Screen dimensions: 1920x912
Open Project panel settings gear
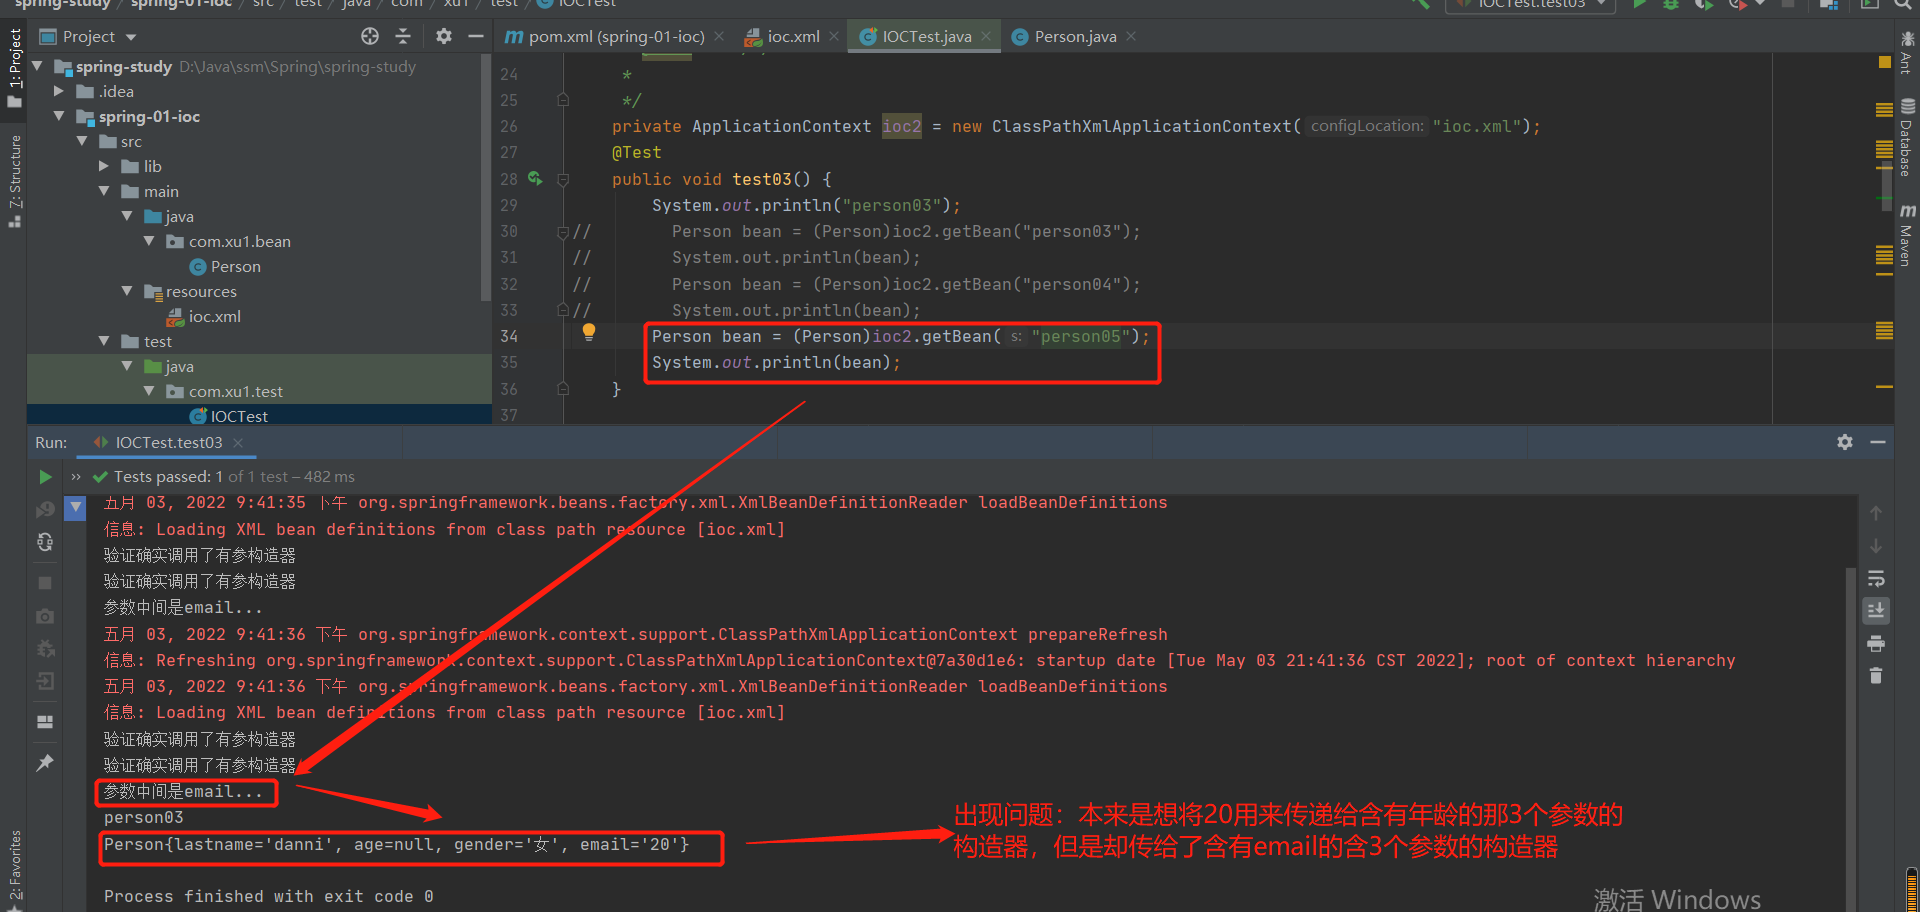pyautogui.click(x=444, y=36)
